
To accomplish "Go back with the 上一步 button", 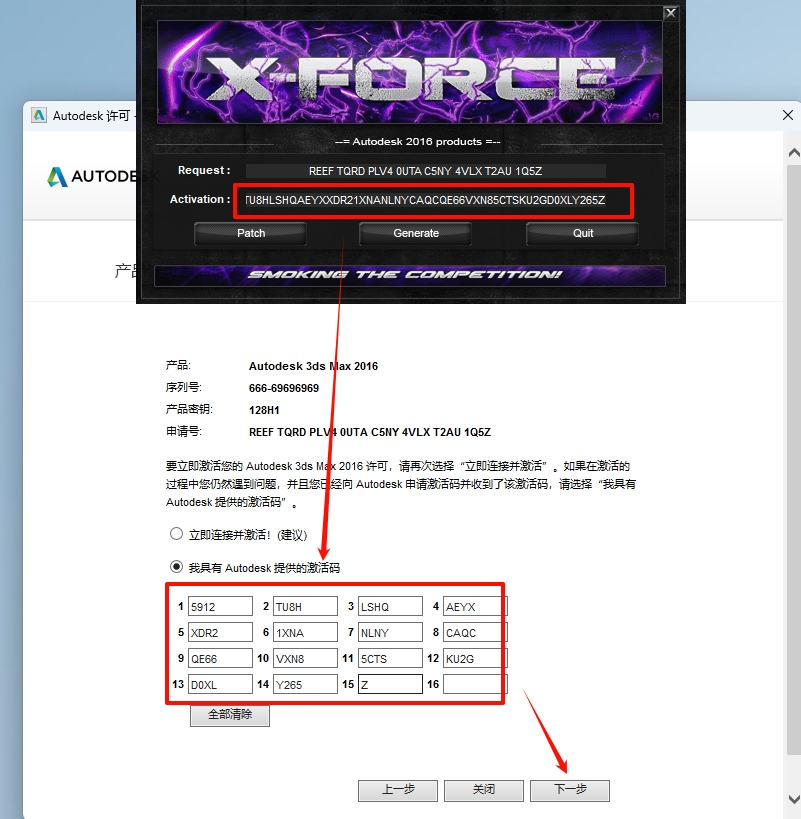I will click(x=398, y=789).
